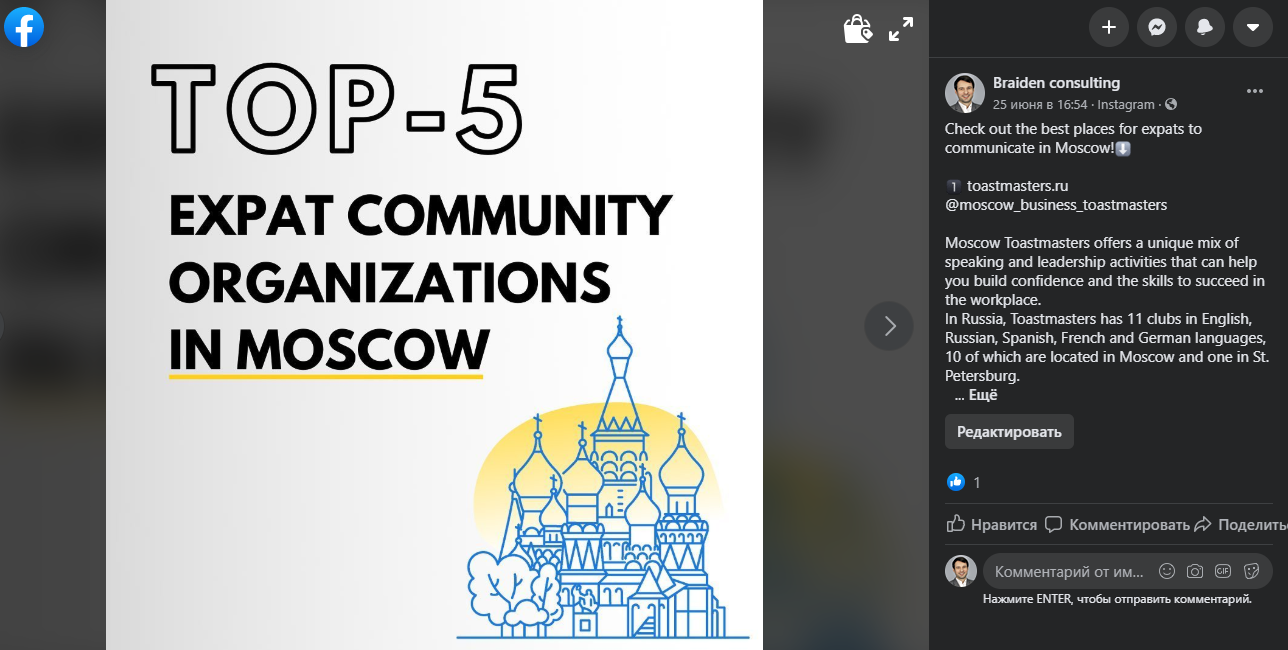Click the TOP-5 expat organizations photo
This screenshot has width=1288, height=650.
point(434,325)
